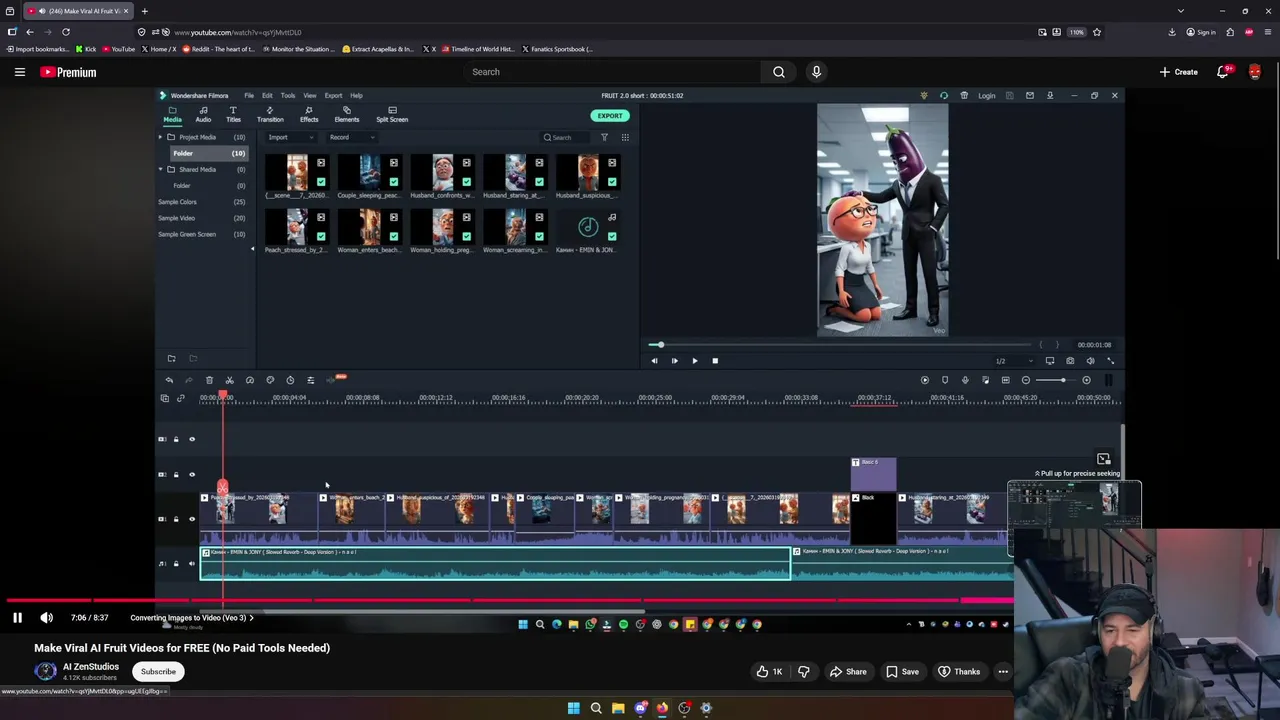Click the timeline zoom out minus icon

pos(1026,380)
